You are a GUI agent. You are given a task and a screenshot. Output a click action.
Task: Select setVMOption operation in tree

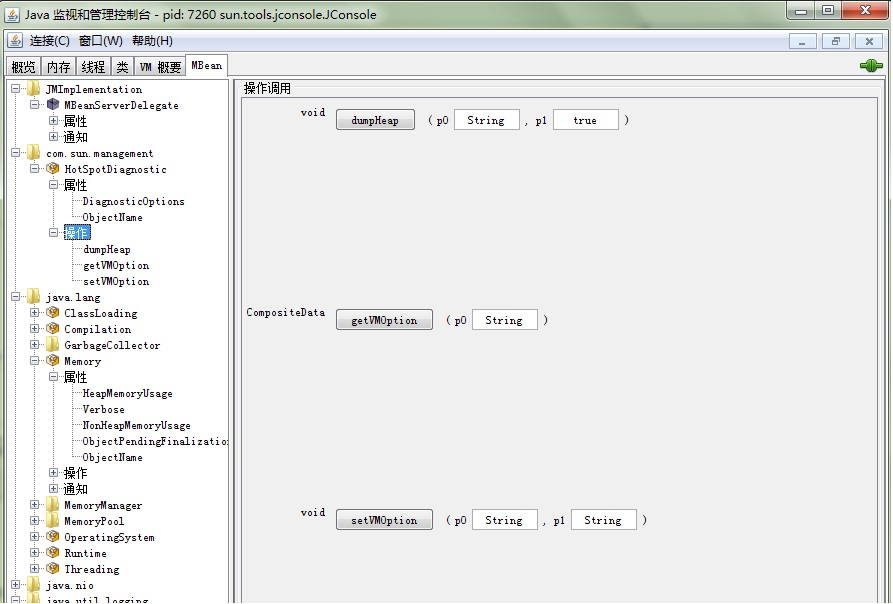pos(116,281)
